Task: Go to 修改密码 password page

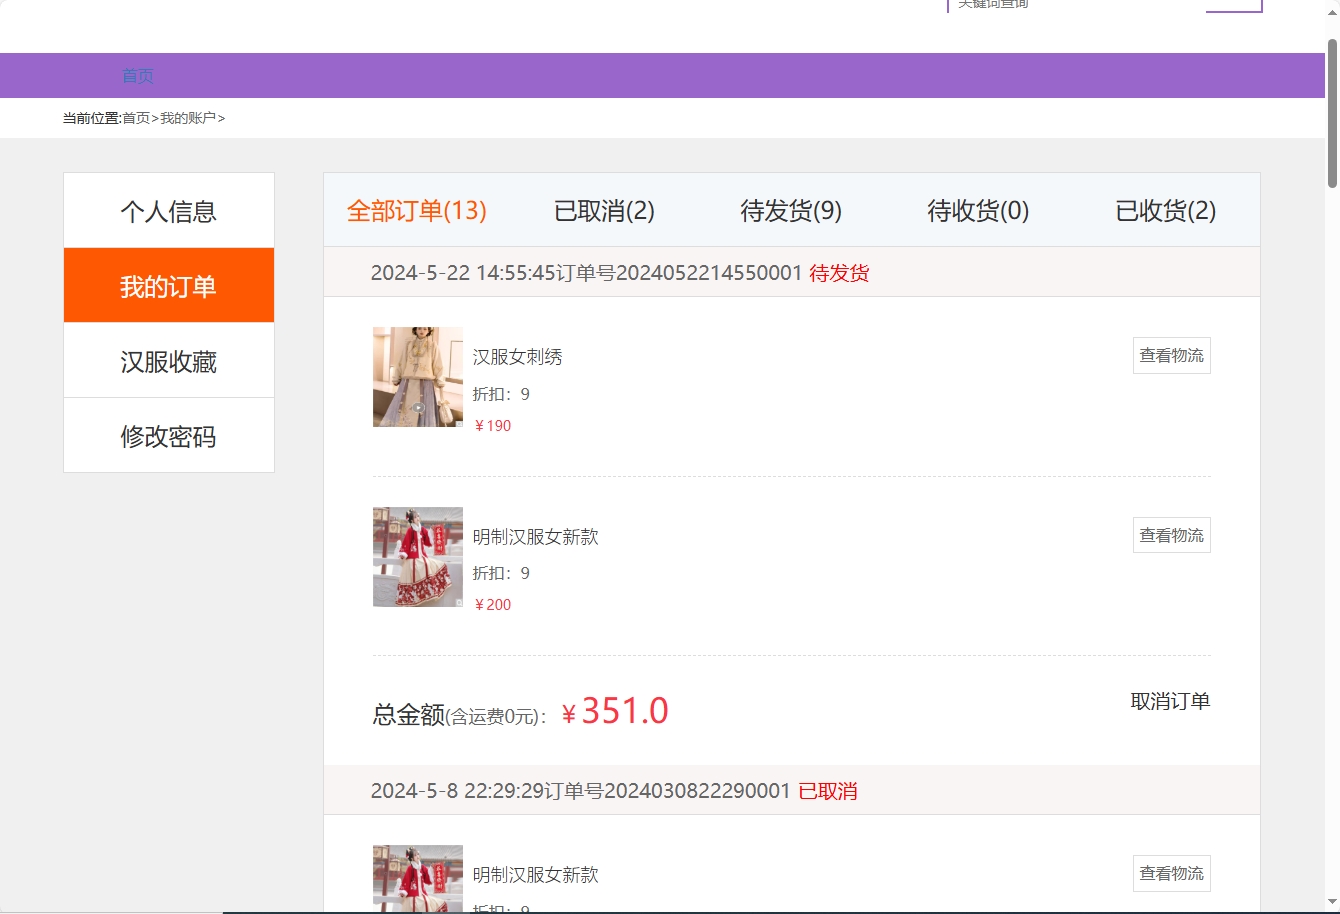Action: [168, 435]
